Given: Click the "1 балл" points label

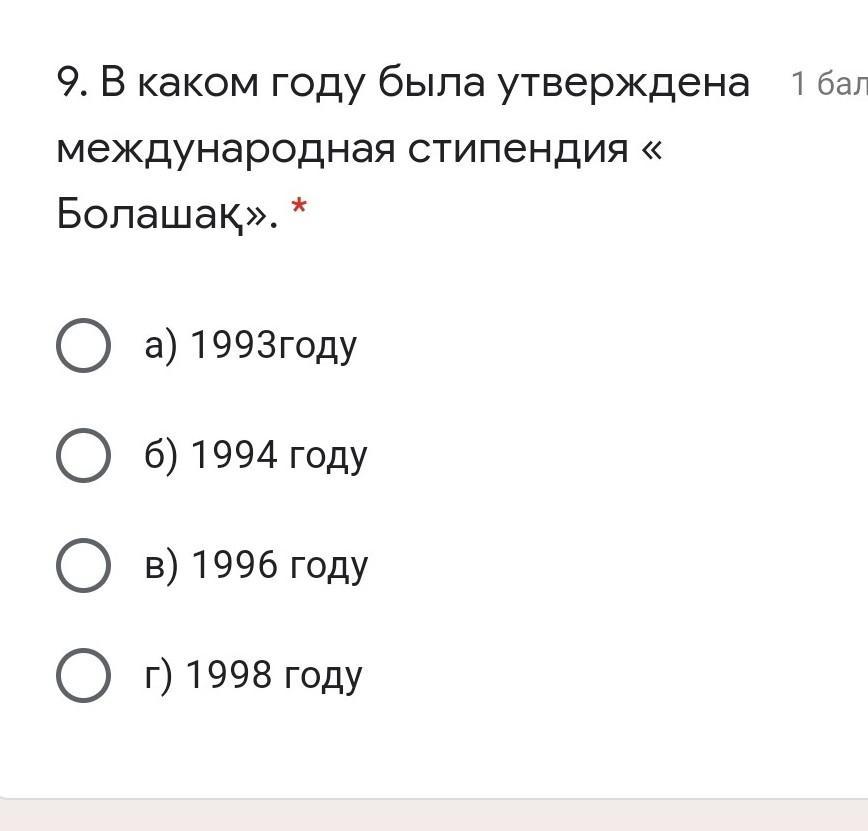Looking at the screenshot, I should (x=828, y=85).
